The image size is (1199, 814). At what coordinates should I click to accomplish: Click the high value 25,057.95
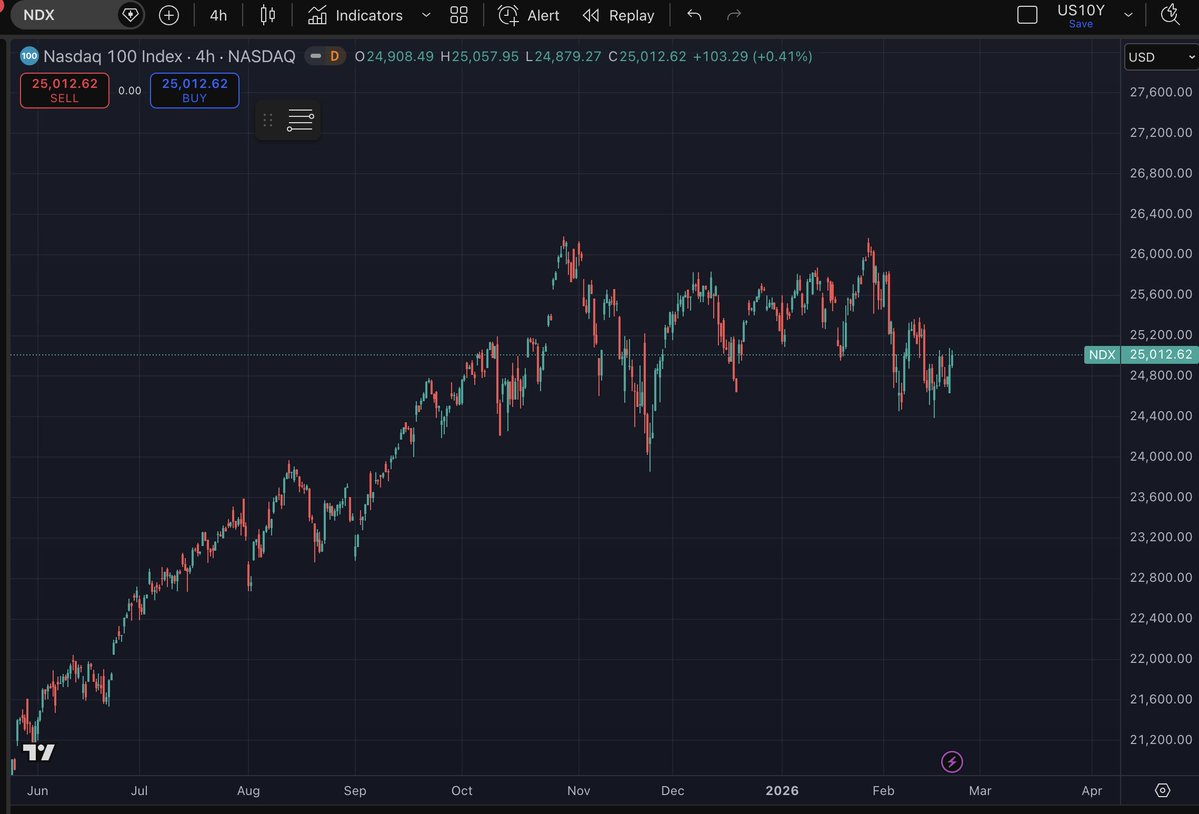(485, 57)
